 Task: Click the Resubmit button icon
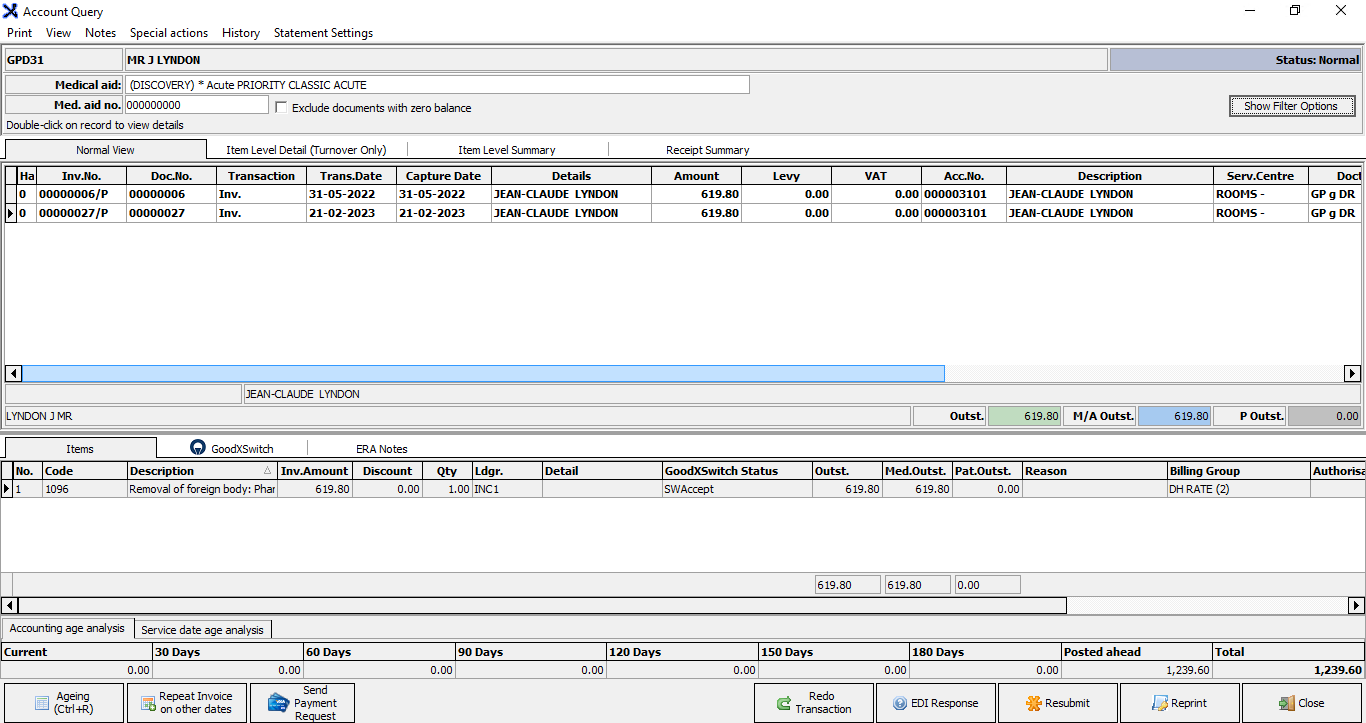click(1034, 703)
